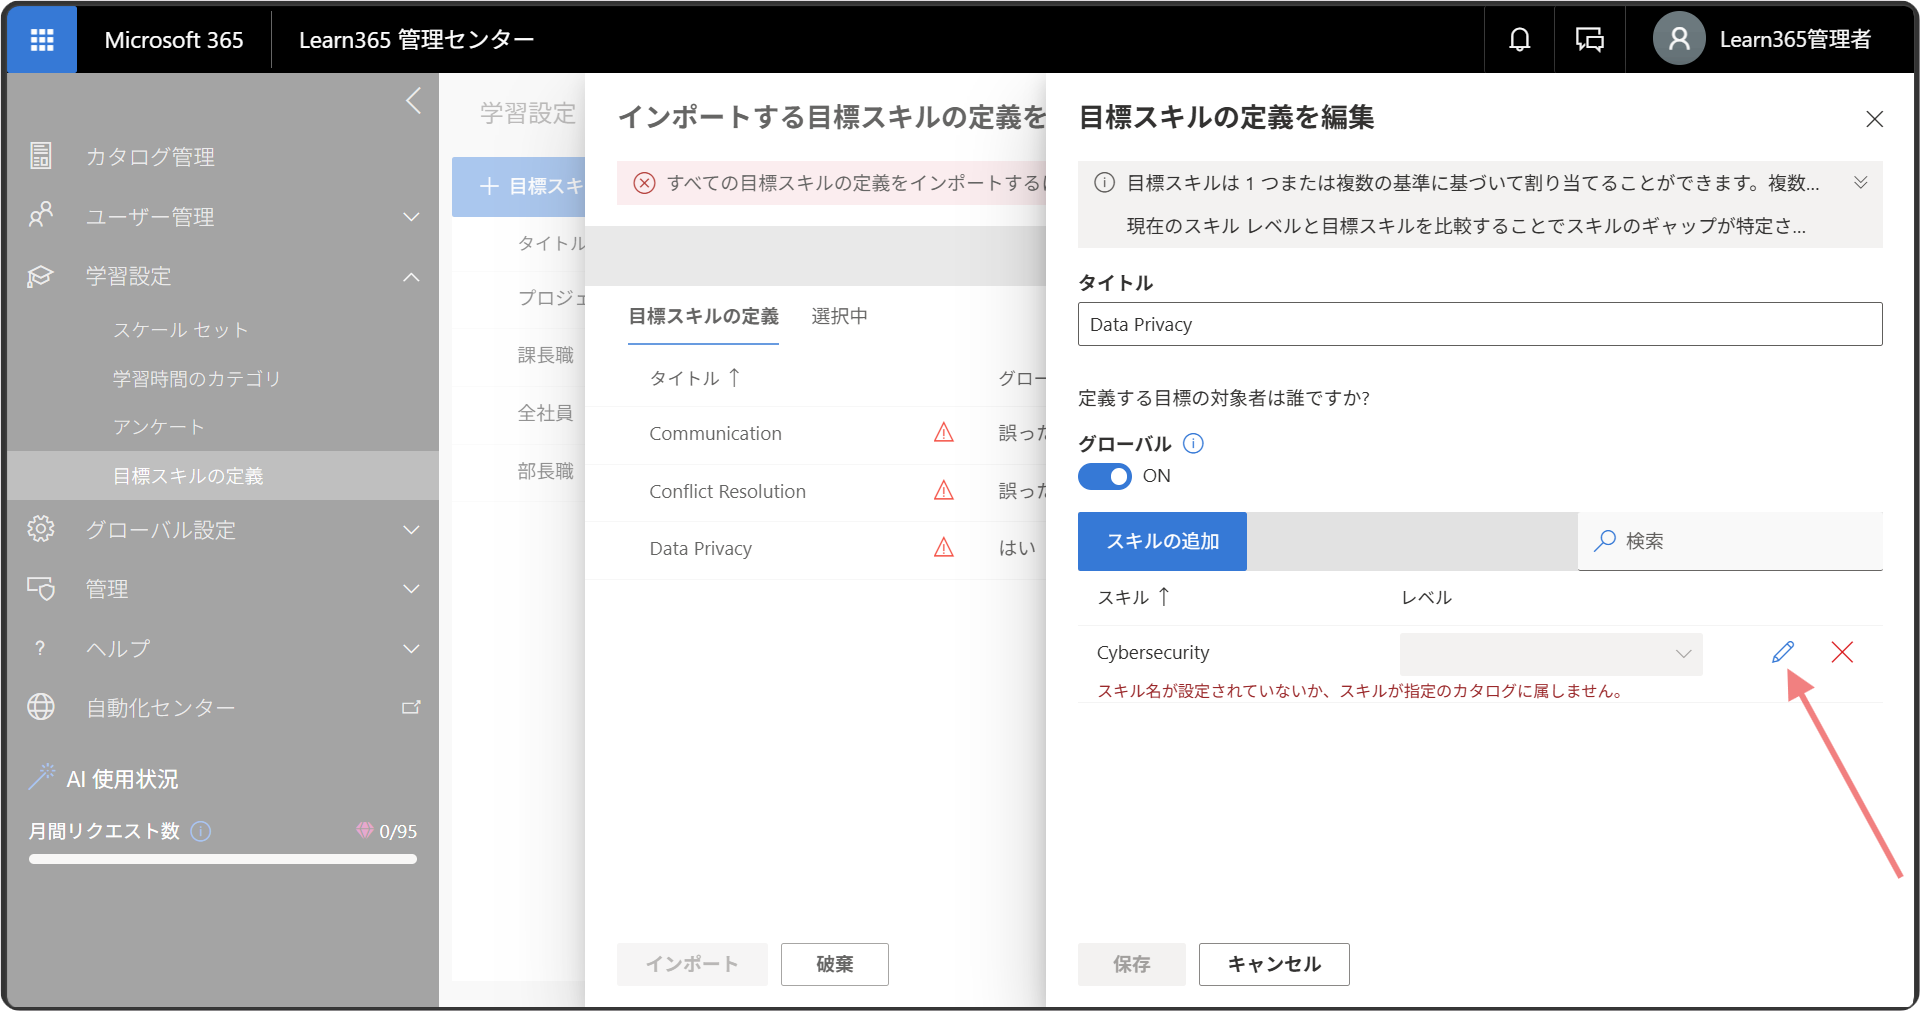Click the title field containing Data Privacy
The image size is (1920, 1011).
point(1480,324)
